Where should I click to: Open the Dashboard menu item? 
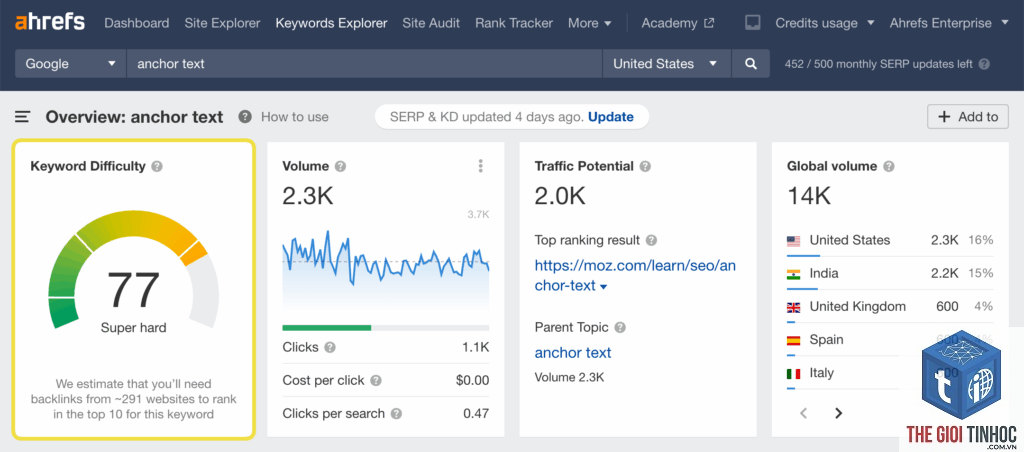(136, 23)
